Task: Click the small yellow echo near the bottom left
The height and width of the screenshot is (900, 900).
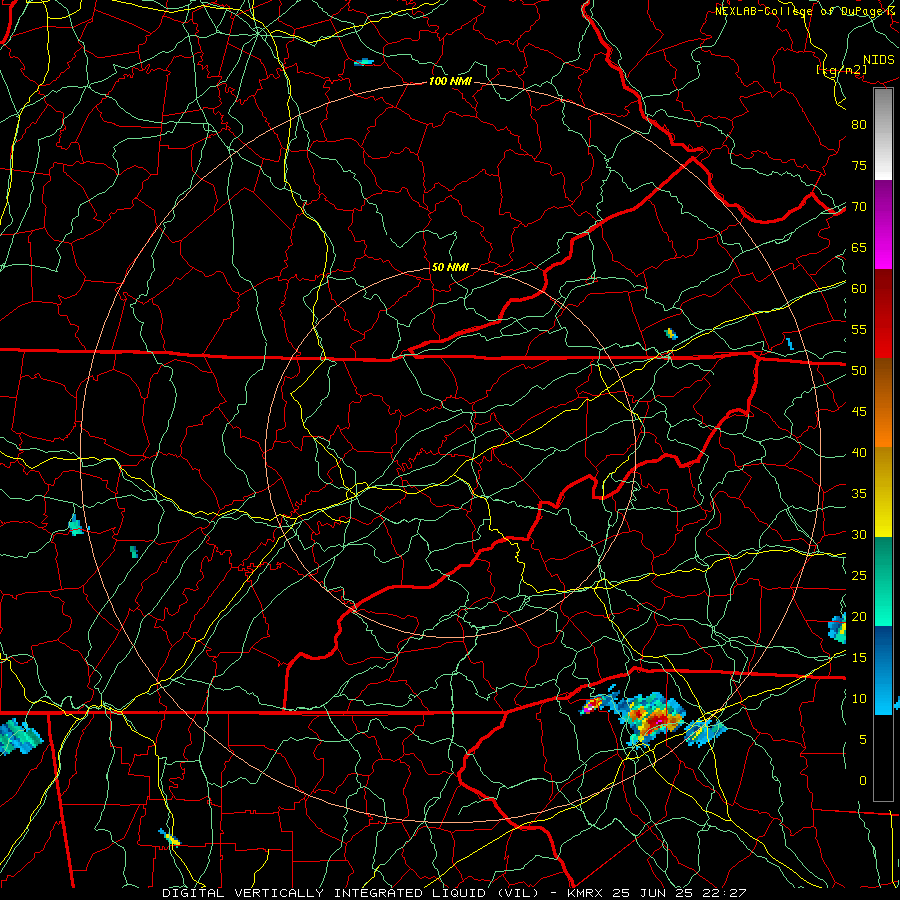Action: pyautogui.click(x=169, y=838)
